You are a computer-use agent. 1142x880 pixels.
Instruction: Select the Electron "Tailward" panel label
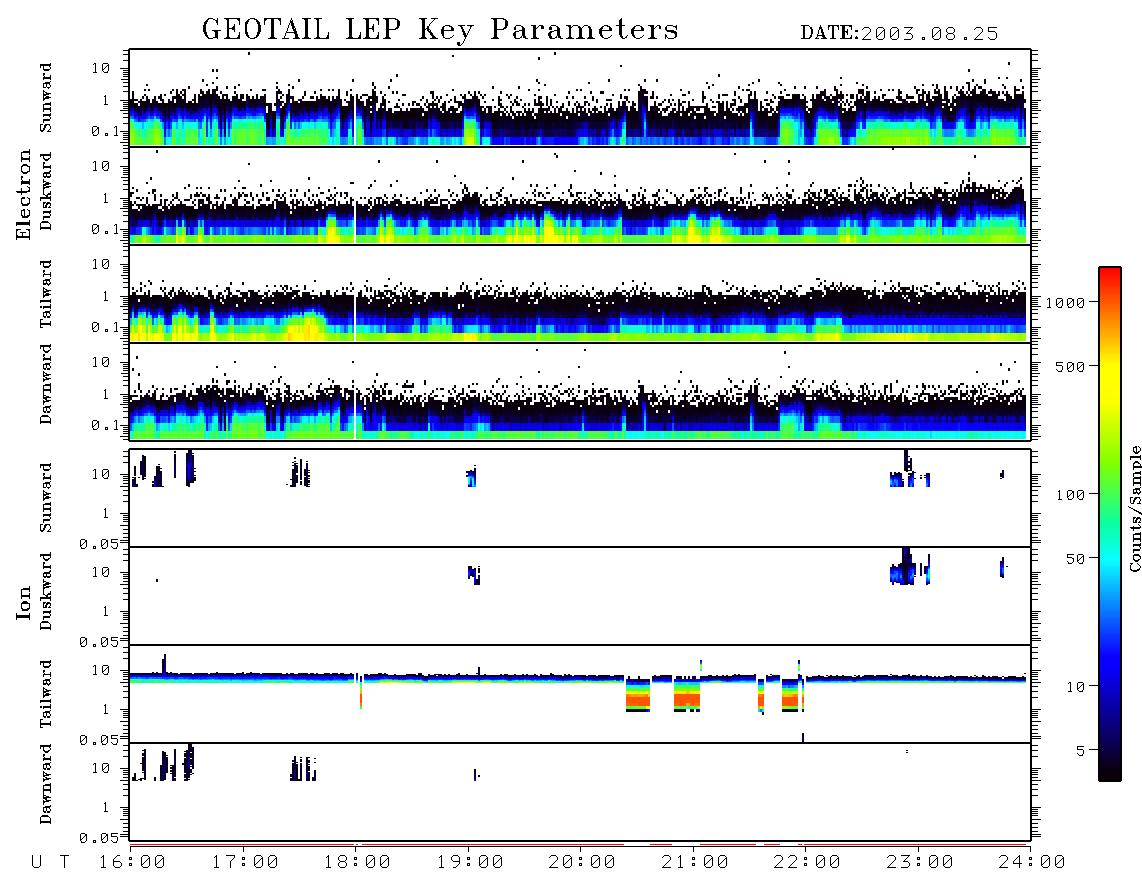pos(46,293)
